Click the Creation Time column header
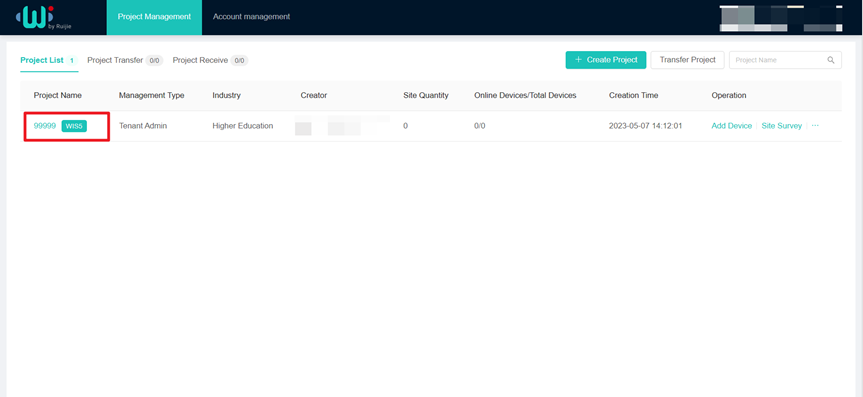Viewport: 863px width, 397px height. click(633, 95)
